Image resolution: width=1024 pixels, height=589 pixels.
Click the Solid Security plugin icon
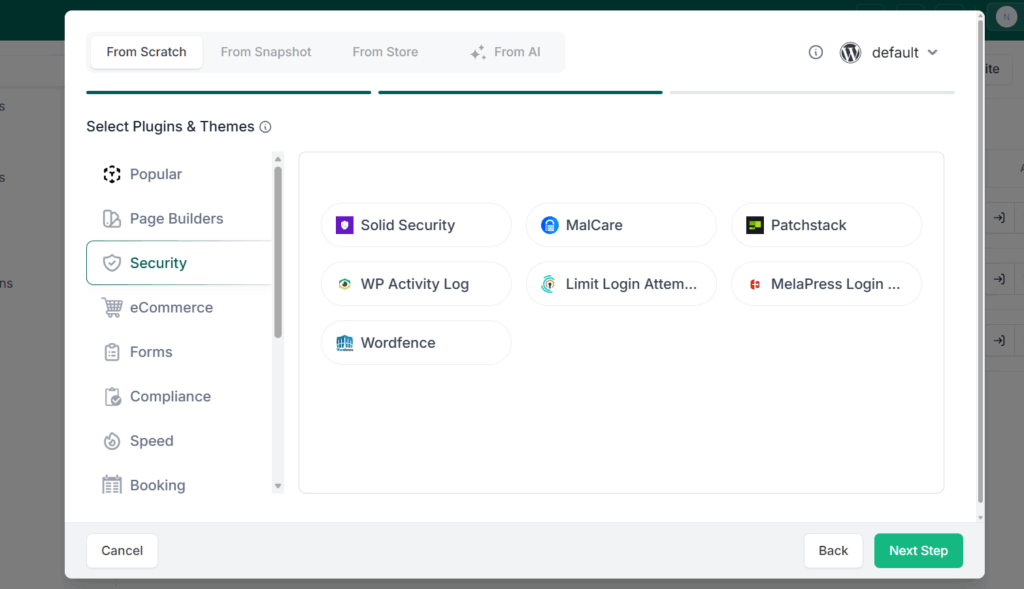[x=345, y=225]
